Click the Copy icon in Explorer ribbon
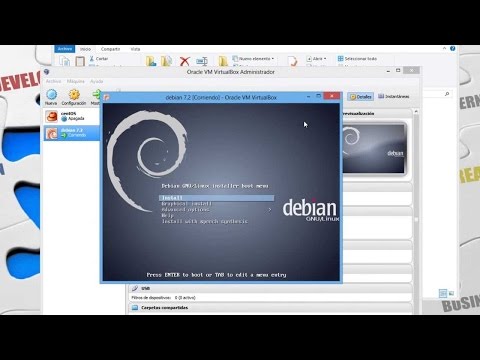 65,61
